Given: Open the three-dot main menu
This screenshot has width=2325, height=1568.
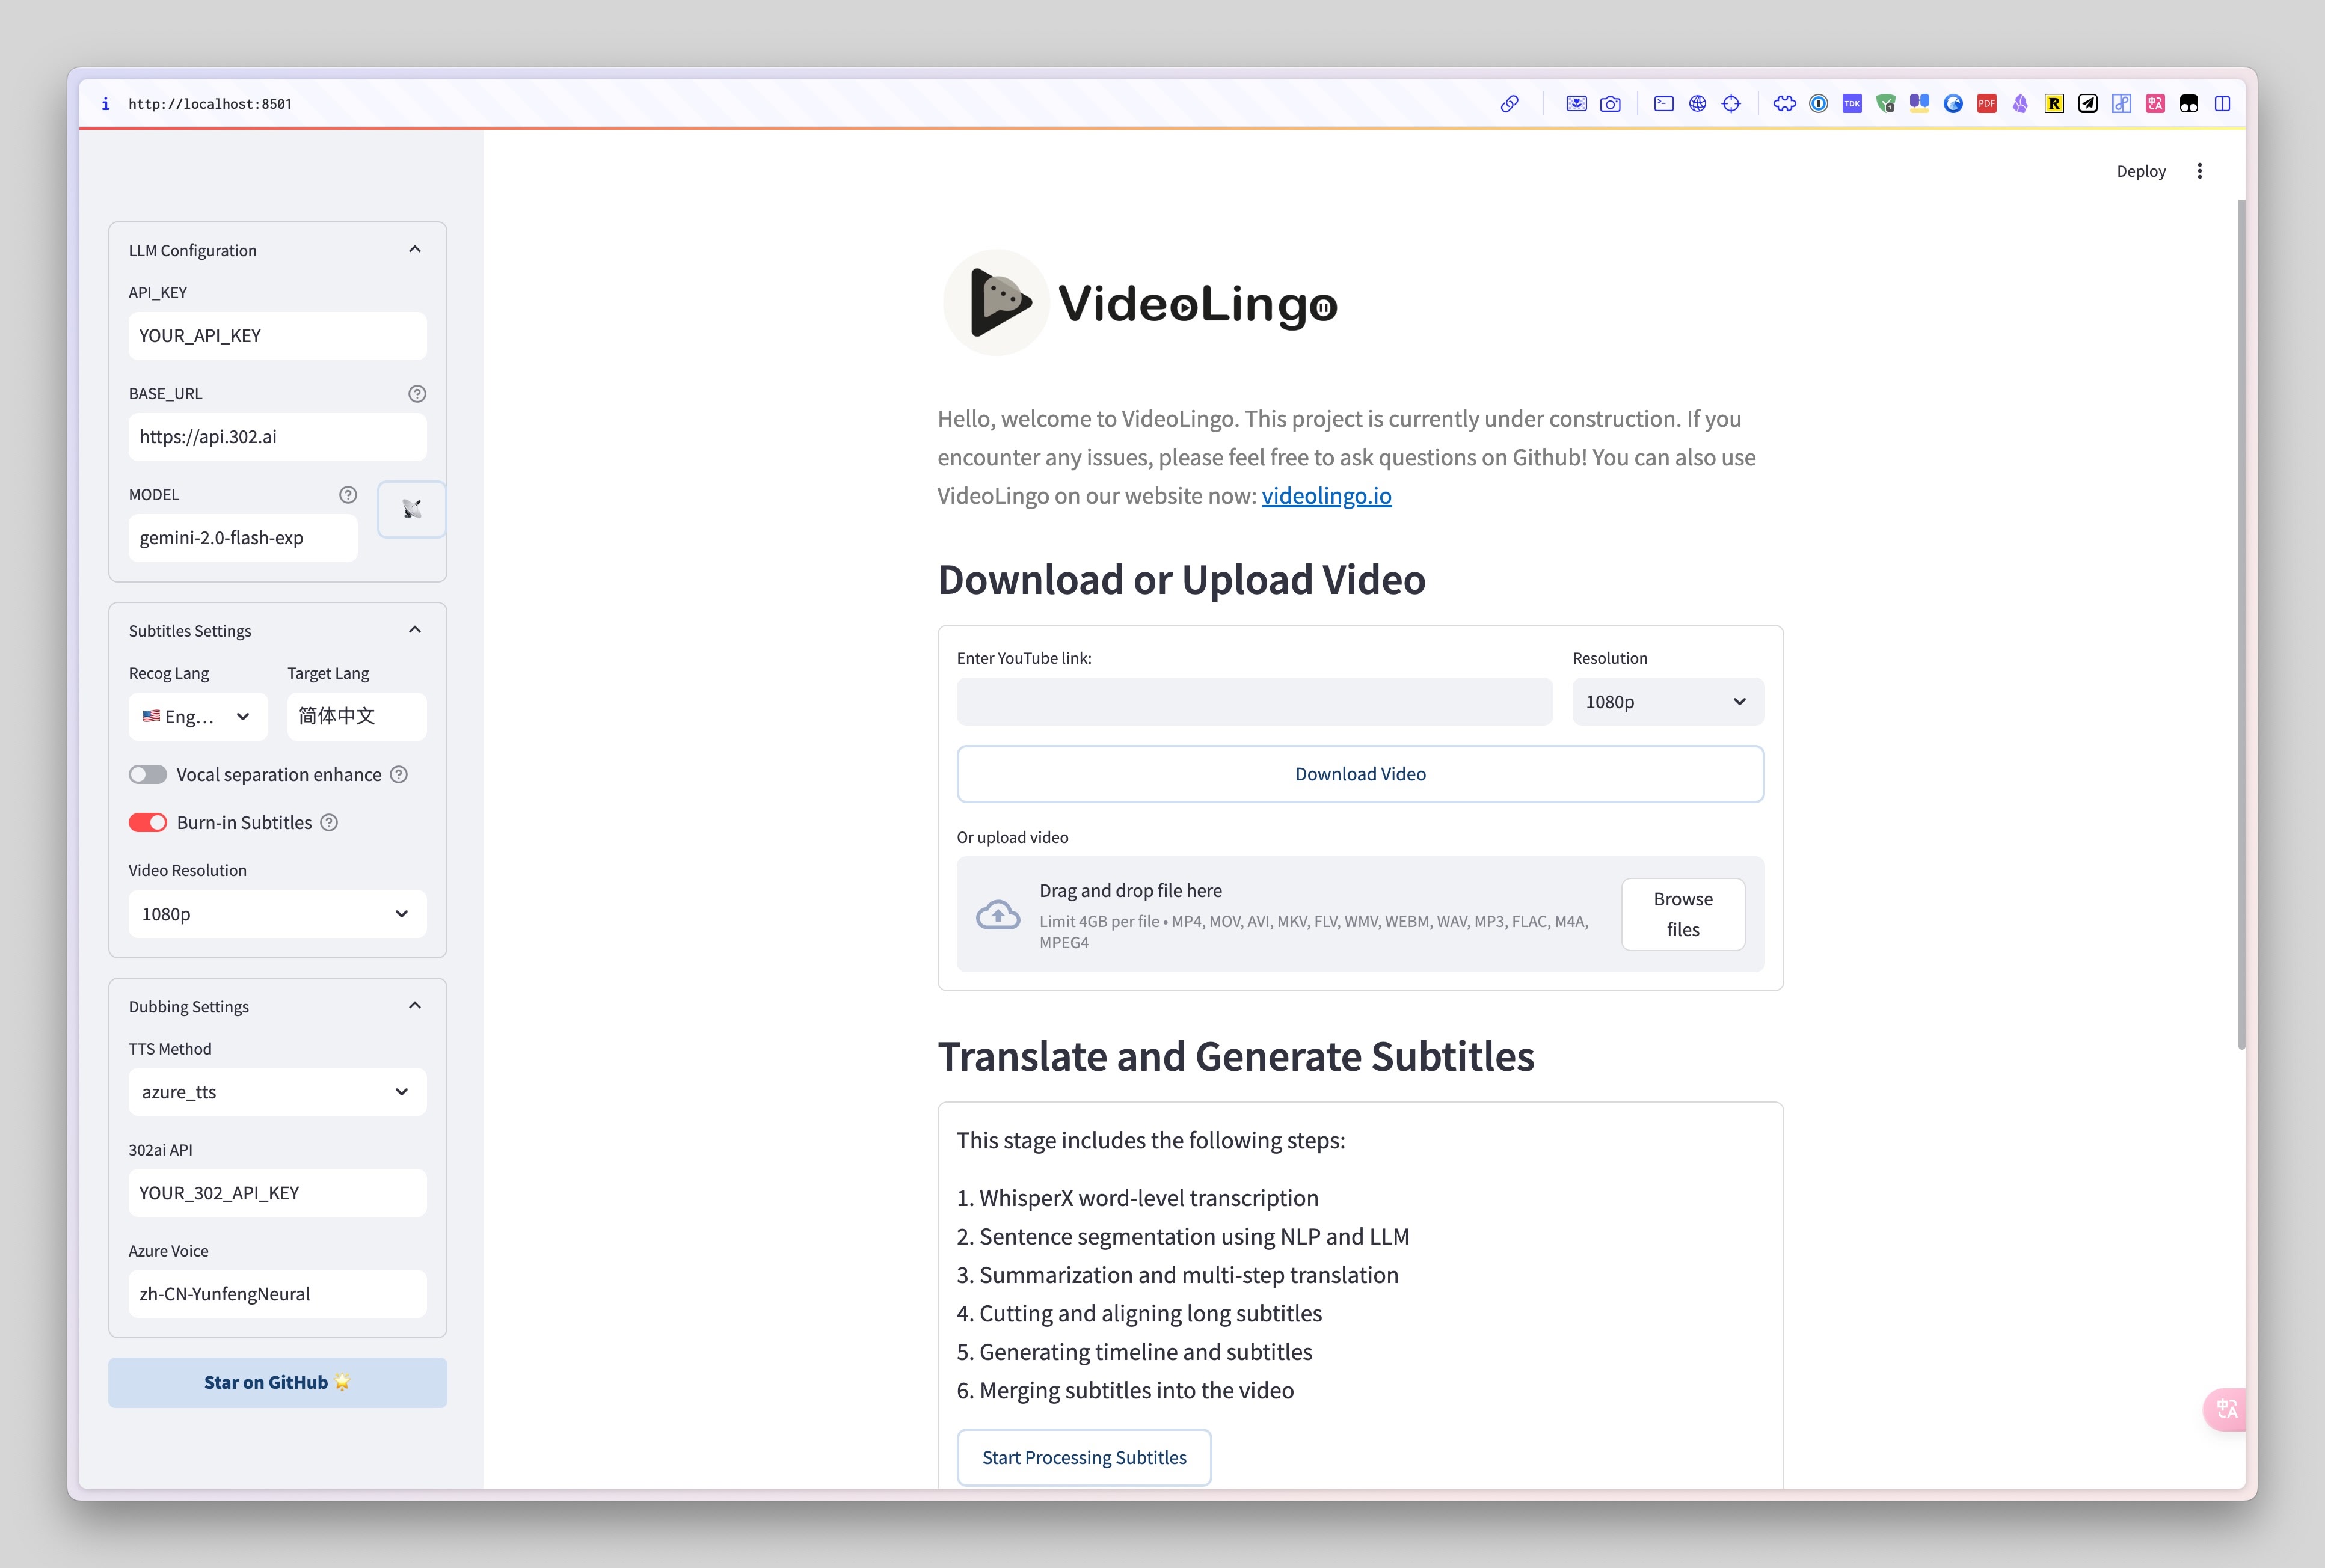Looking at the screenshot, I should click(2199, 171).
